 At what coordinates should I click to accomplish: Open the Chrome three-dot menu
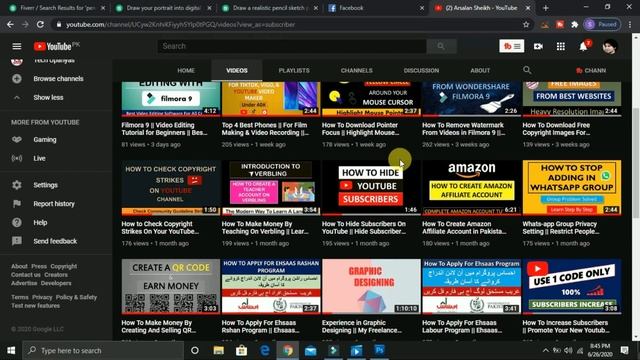pos(630,24)
